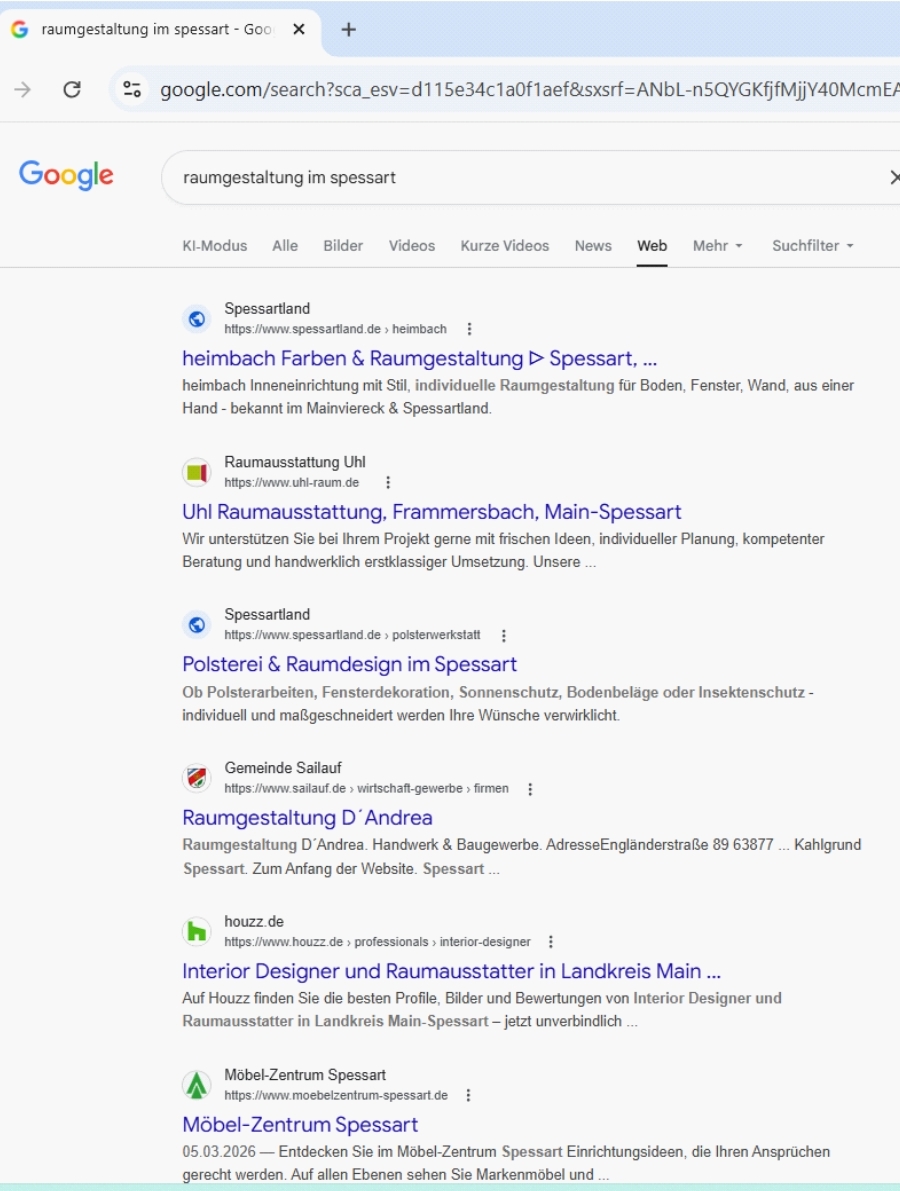This screenshot has height=1191, width=900.
Task: Open options for houzz.de result
Action: (550, 942)
